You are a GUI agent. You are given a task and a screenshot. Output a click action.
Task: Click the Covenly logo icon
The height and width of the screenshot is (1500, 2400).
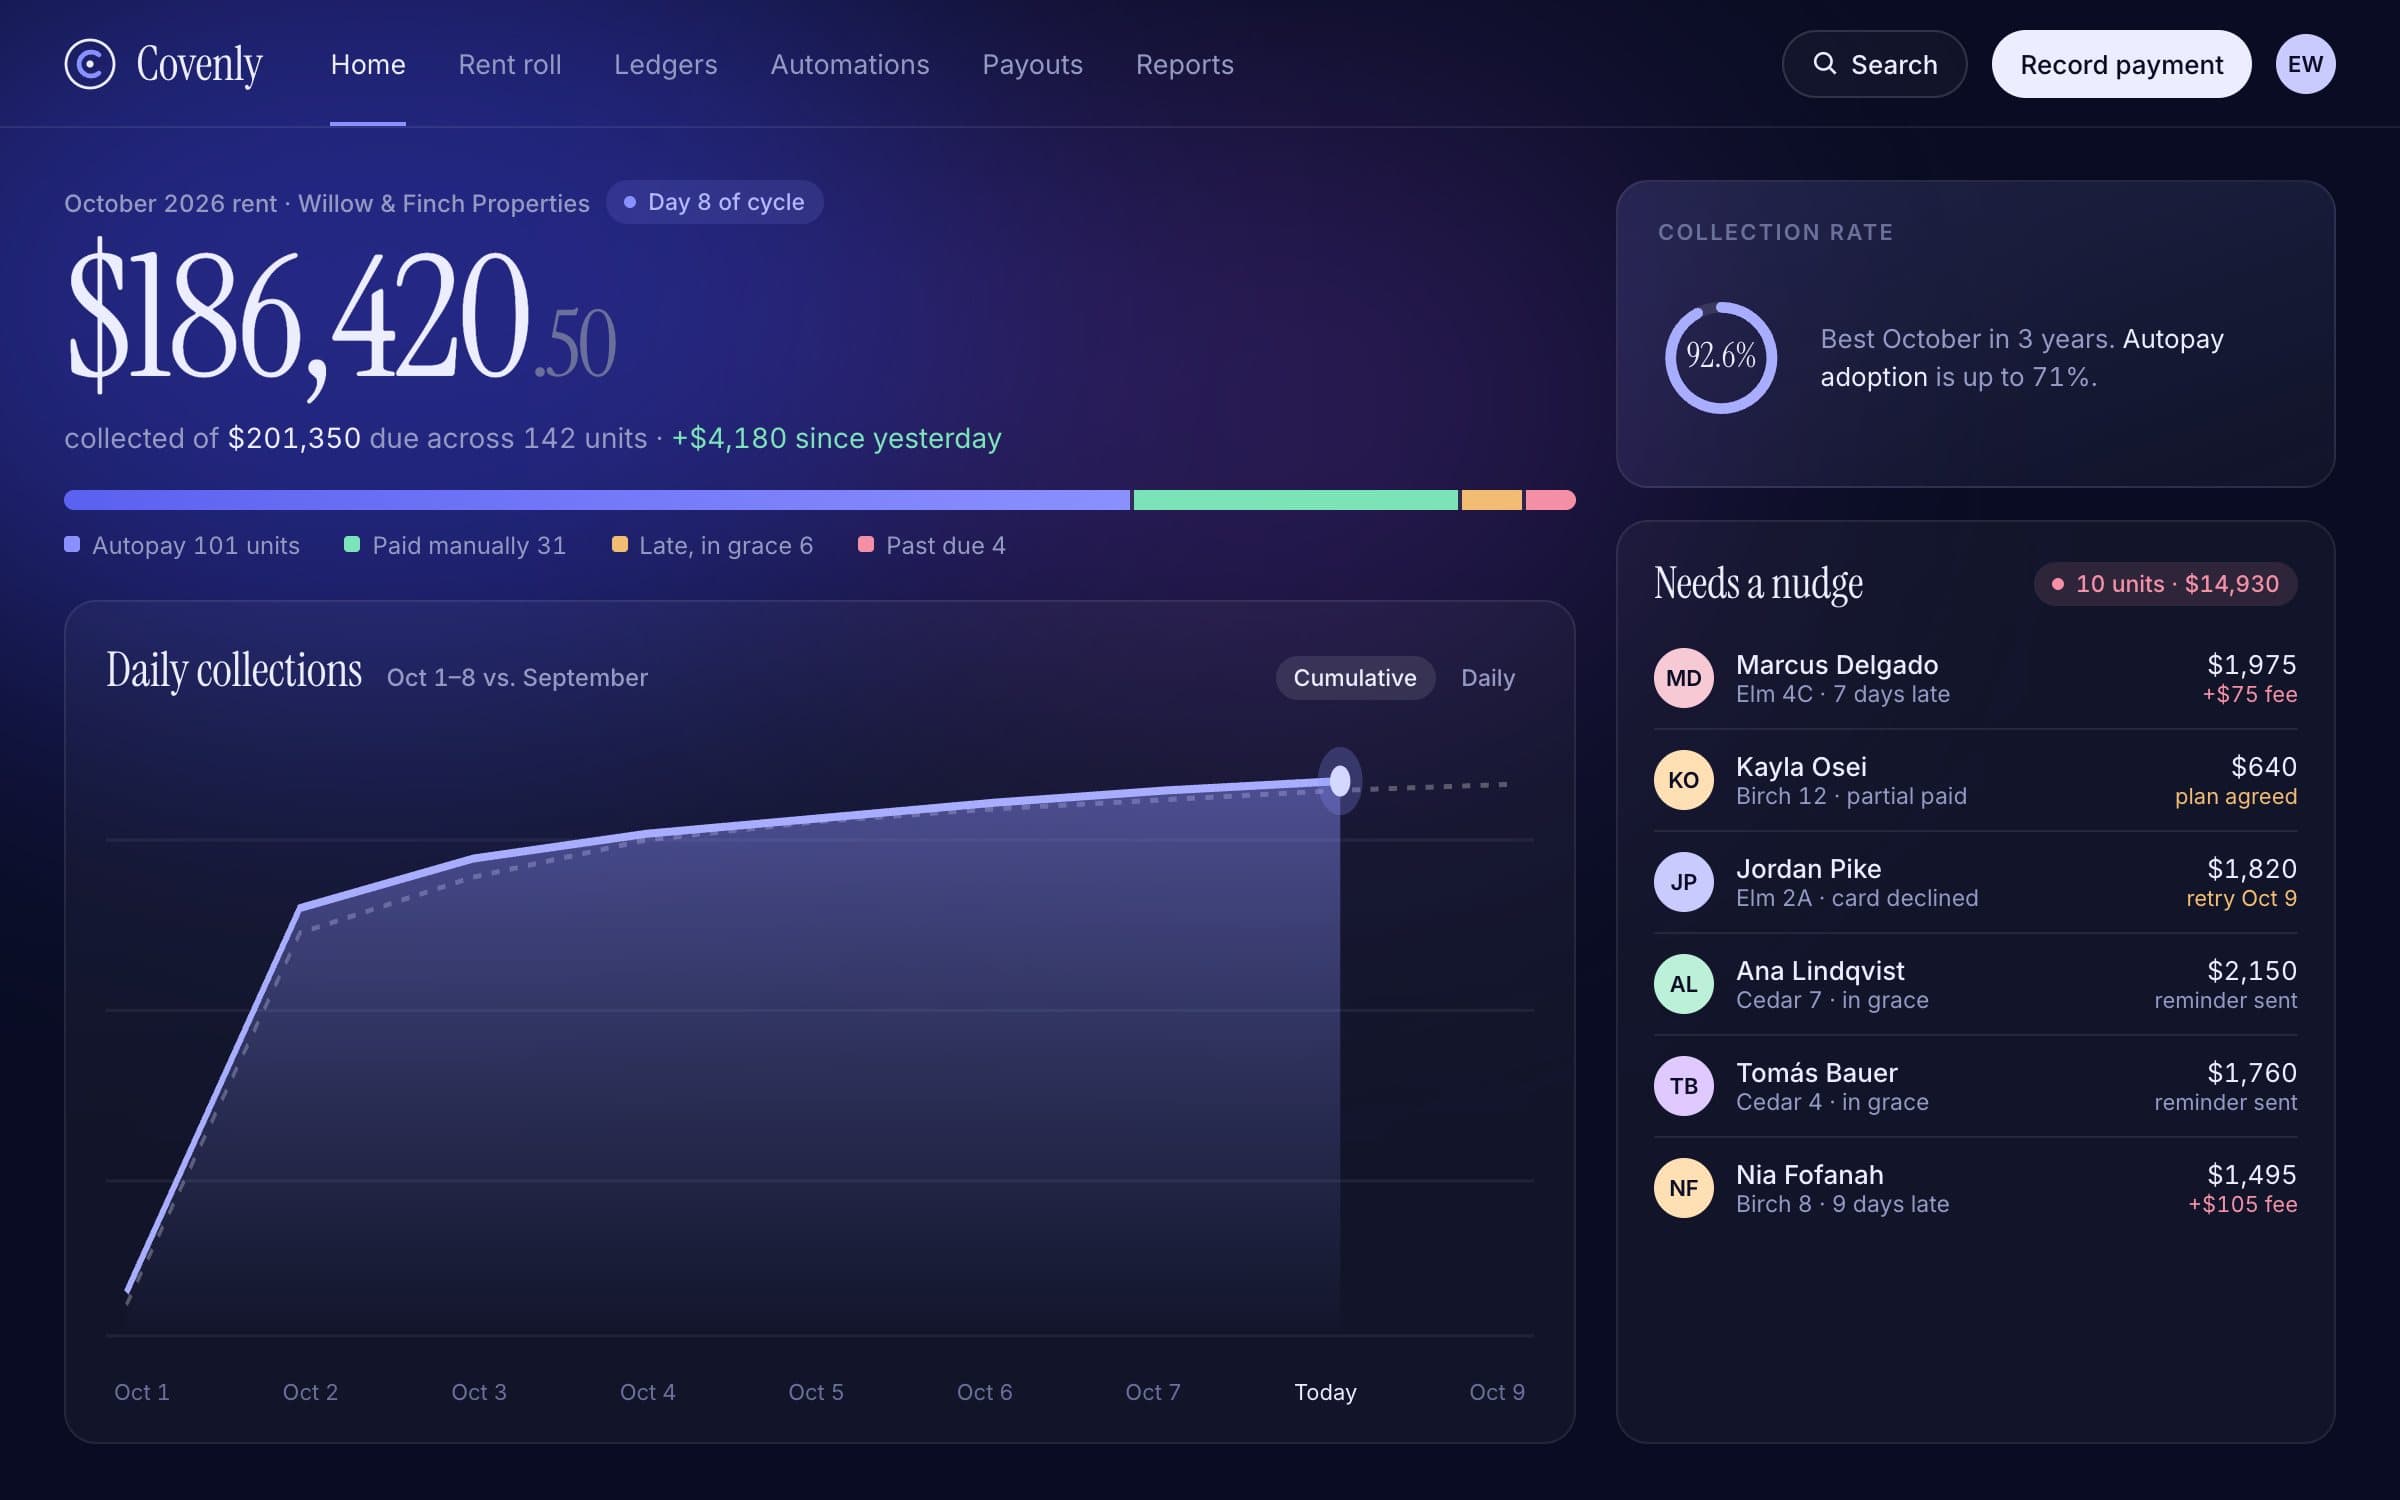[x=90, y=64]
